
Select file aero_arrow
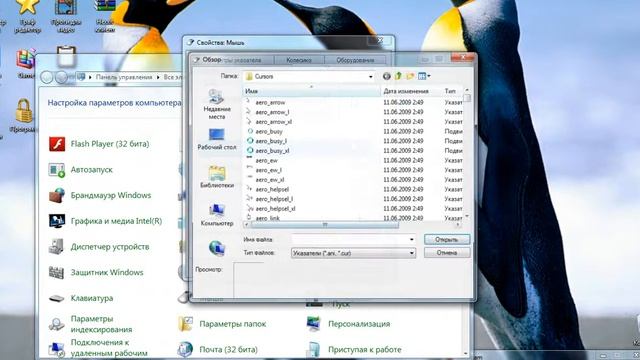point(270,102)
